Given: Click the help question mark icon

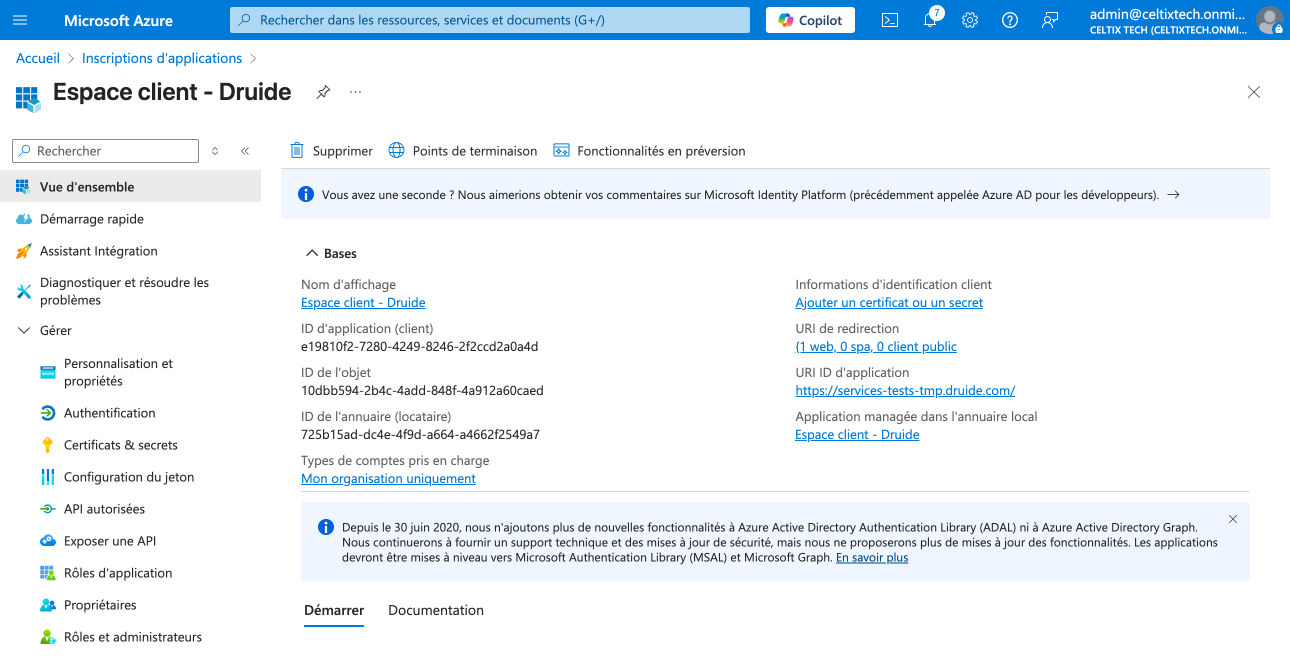Looking at the screenshot, I should click(x=1009, y=20).
